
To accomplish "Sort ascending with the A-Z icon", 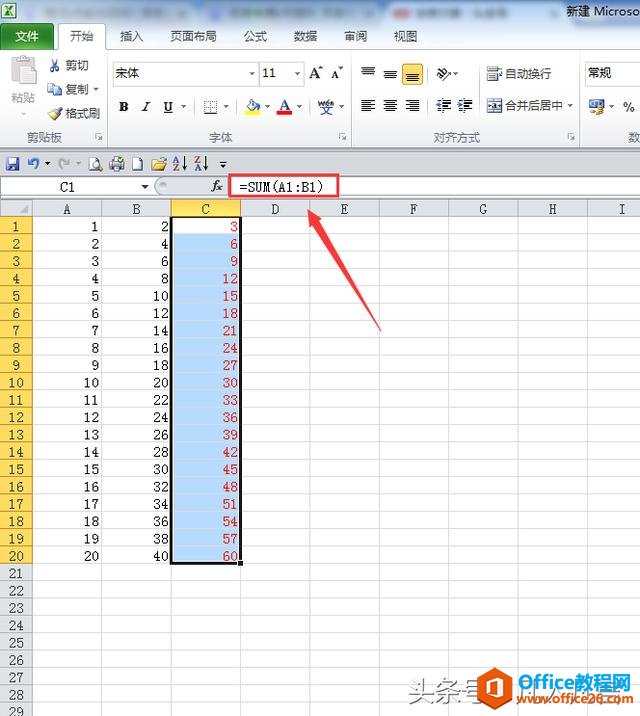I will [179, 163].
